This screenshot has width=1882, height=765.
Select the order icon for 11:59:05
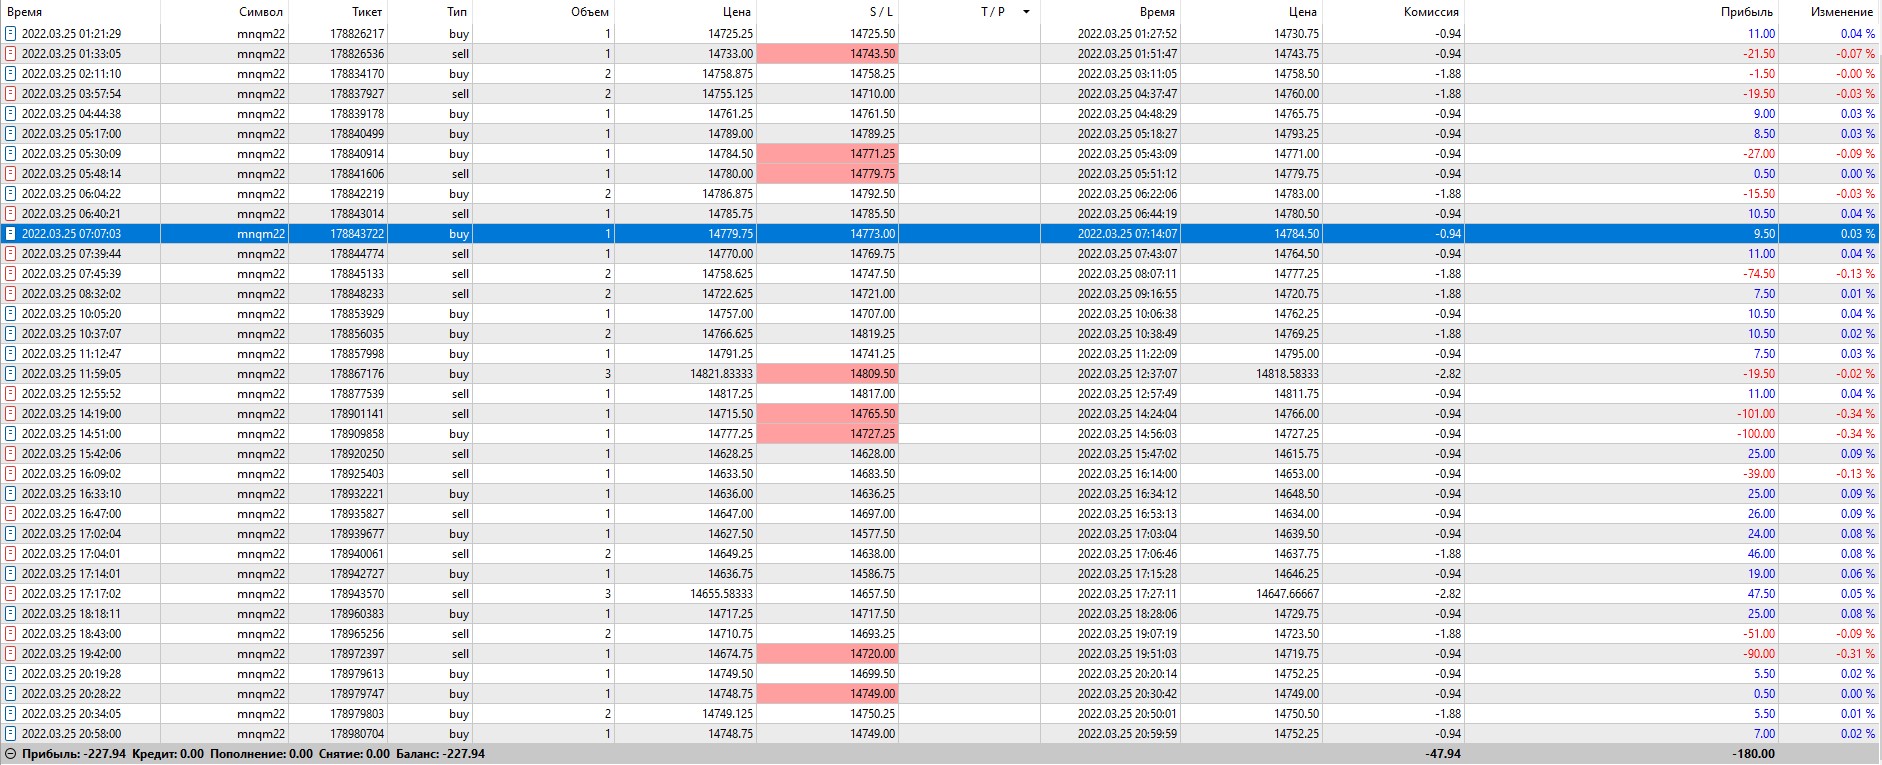click(11, 374)
